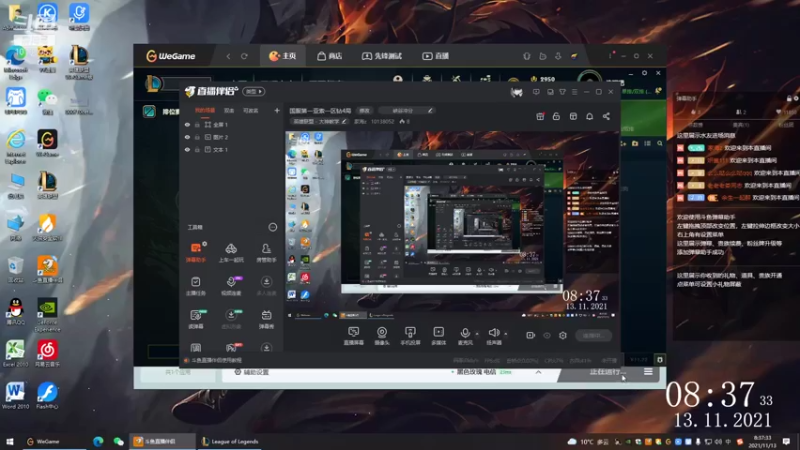Click the modify title button

tap(364, 110)
